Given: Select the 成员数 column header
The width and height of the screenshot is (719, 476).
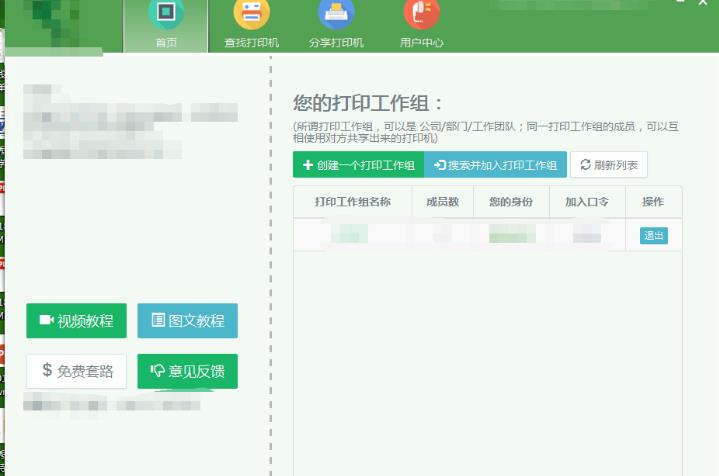Looking at the screenshot, I should coord(442,202).
